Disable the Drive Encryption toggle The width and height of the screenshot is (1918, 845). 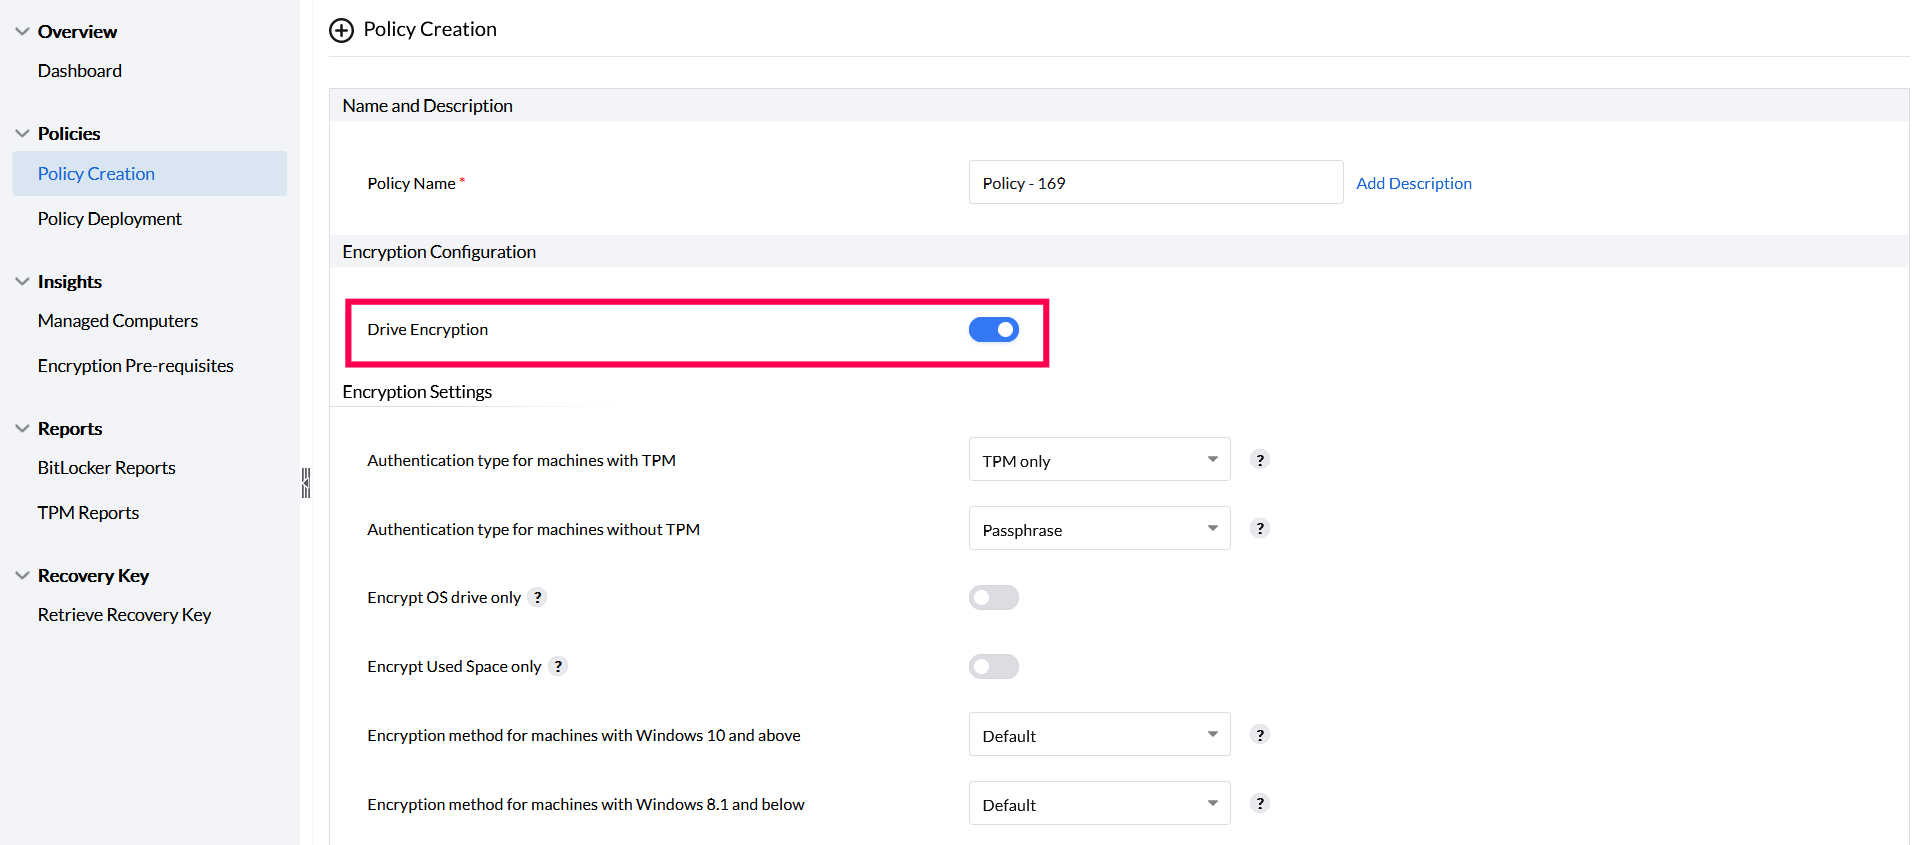[993, 330]
